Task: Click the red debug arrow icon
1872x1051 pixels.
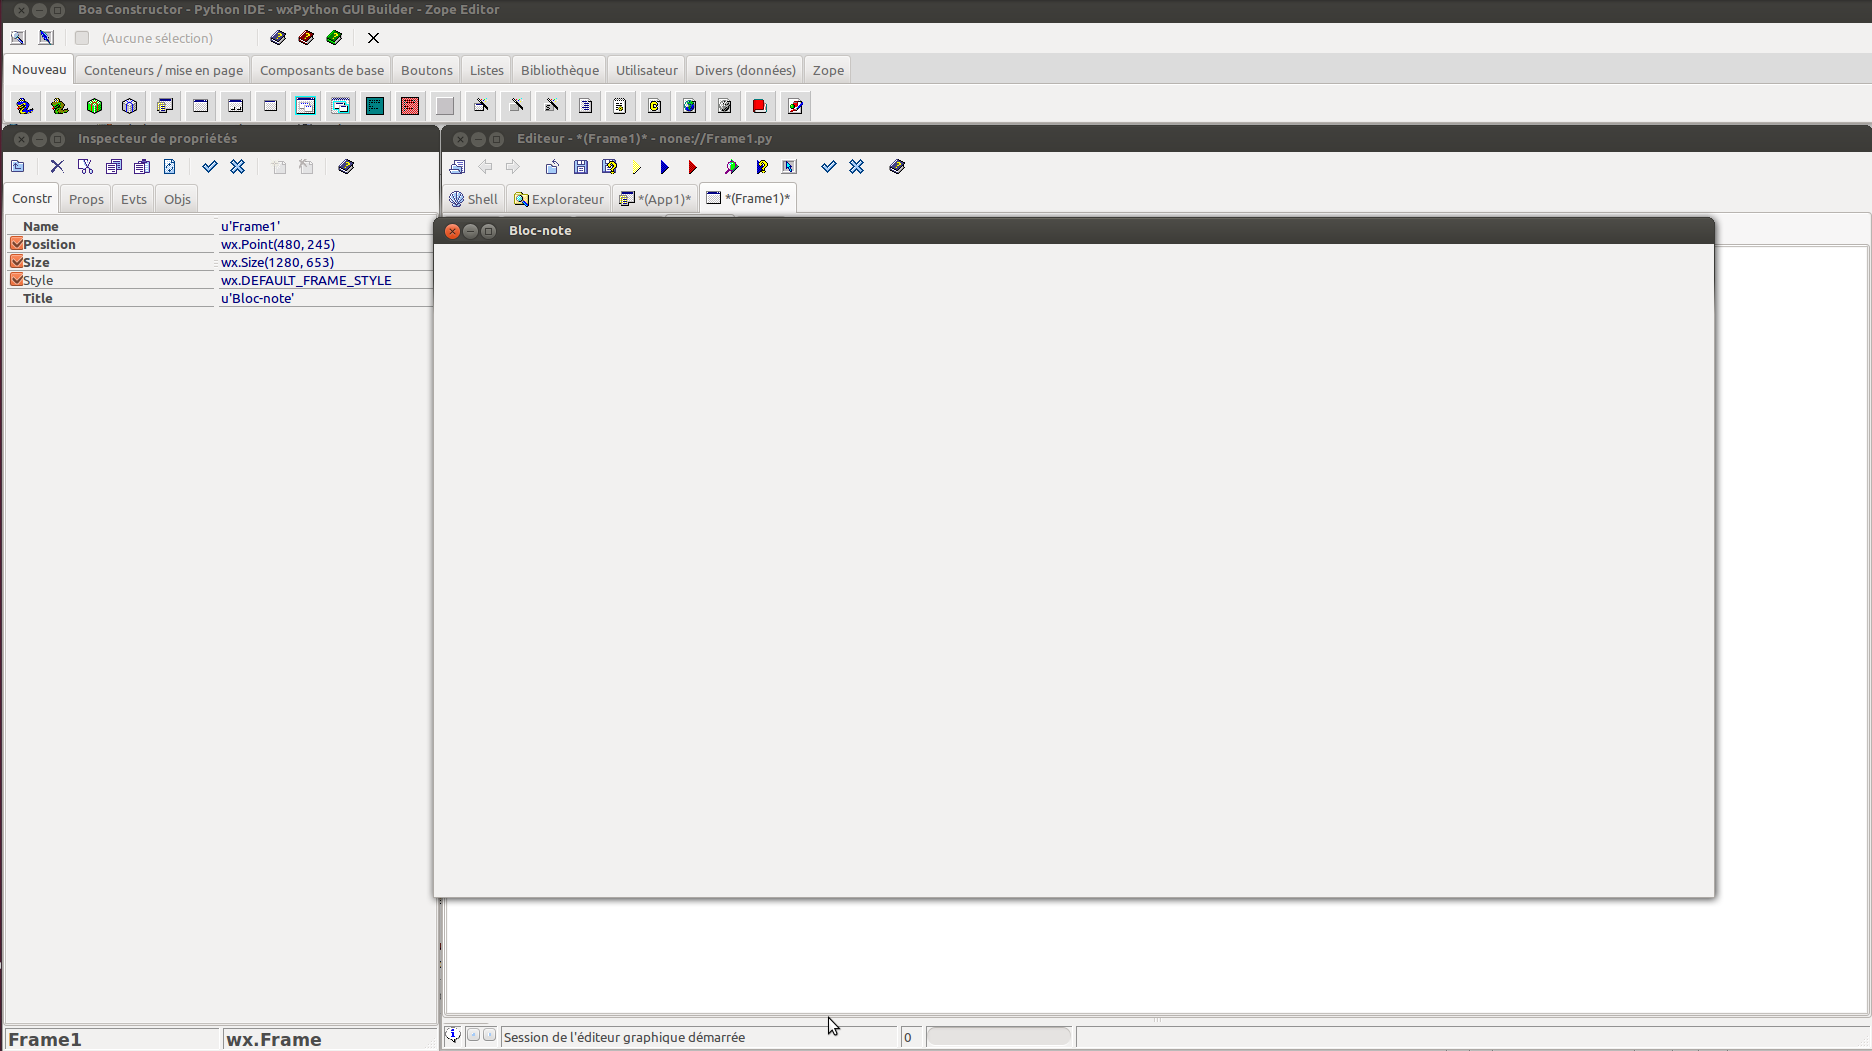Action: (692, 167)
